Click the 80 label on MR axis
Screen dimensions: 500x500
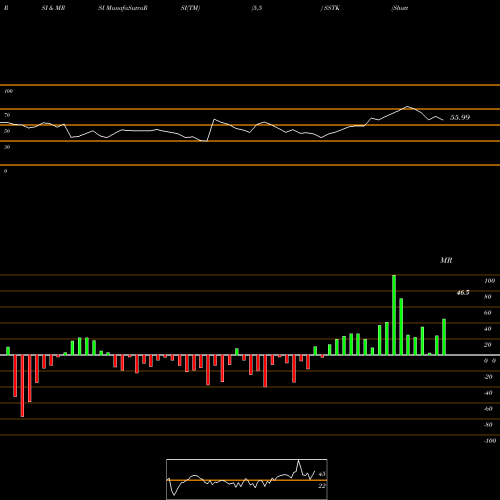[488, 297]
